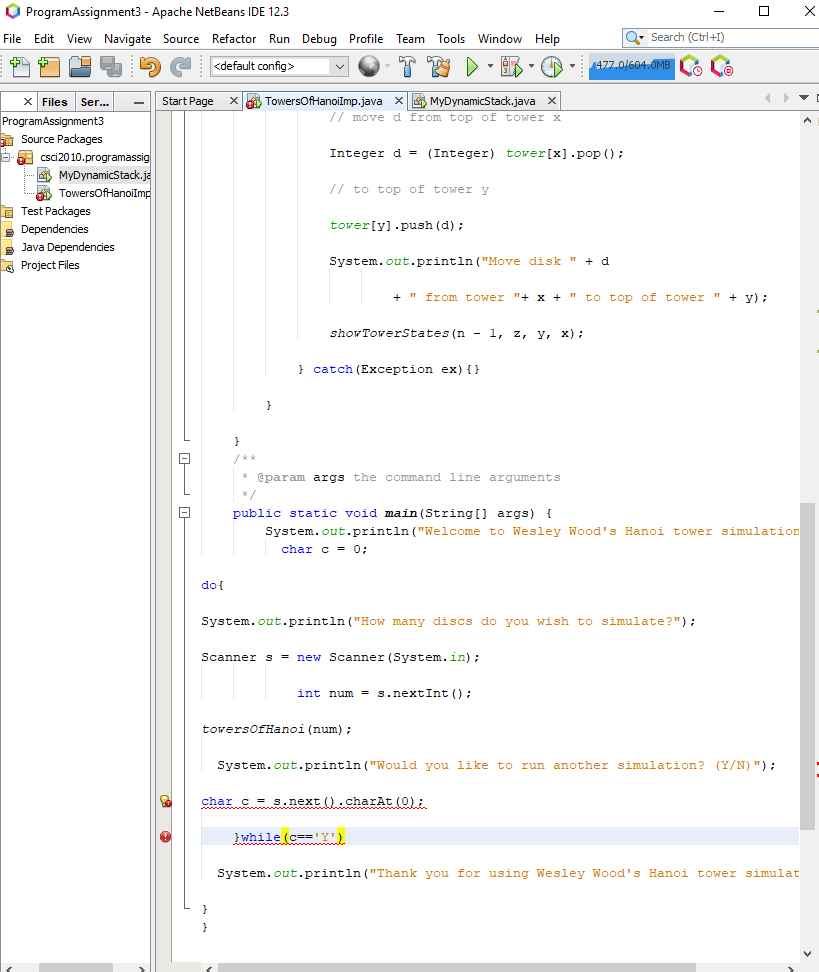Switch to the Start Page tab
The width and height of the screenshot is (819, 972).
pyautogui.click(x=187, y=101)
